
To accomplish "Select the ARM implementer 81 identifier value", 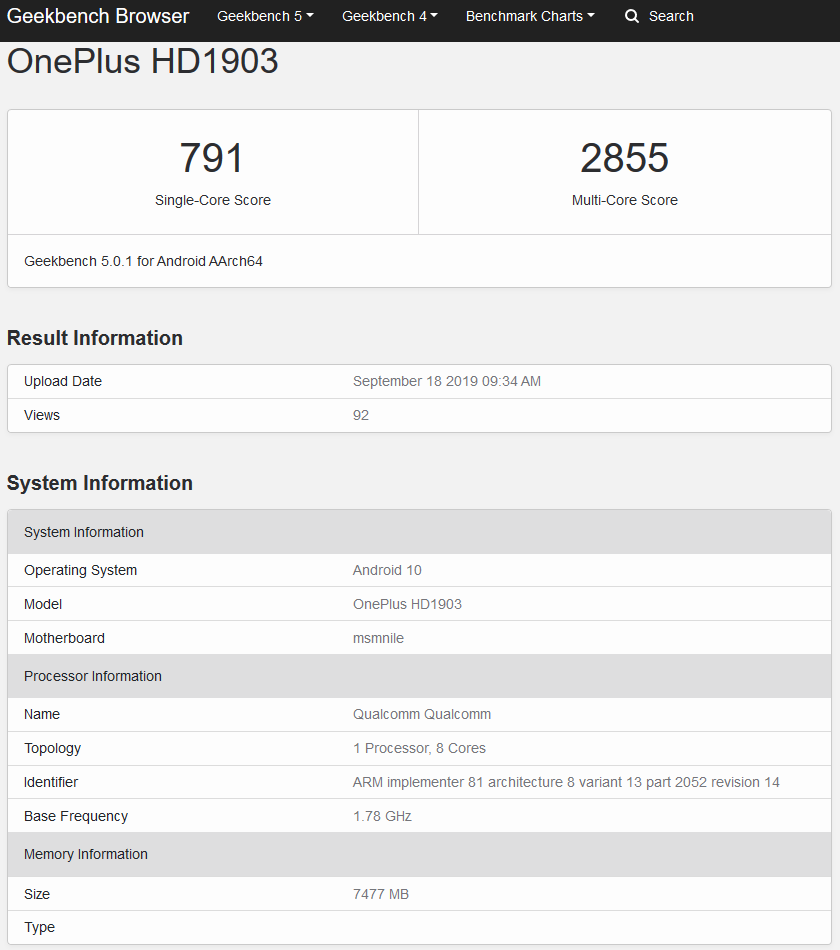I will (x=566, y=782).
